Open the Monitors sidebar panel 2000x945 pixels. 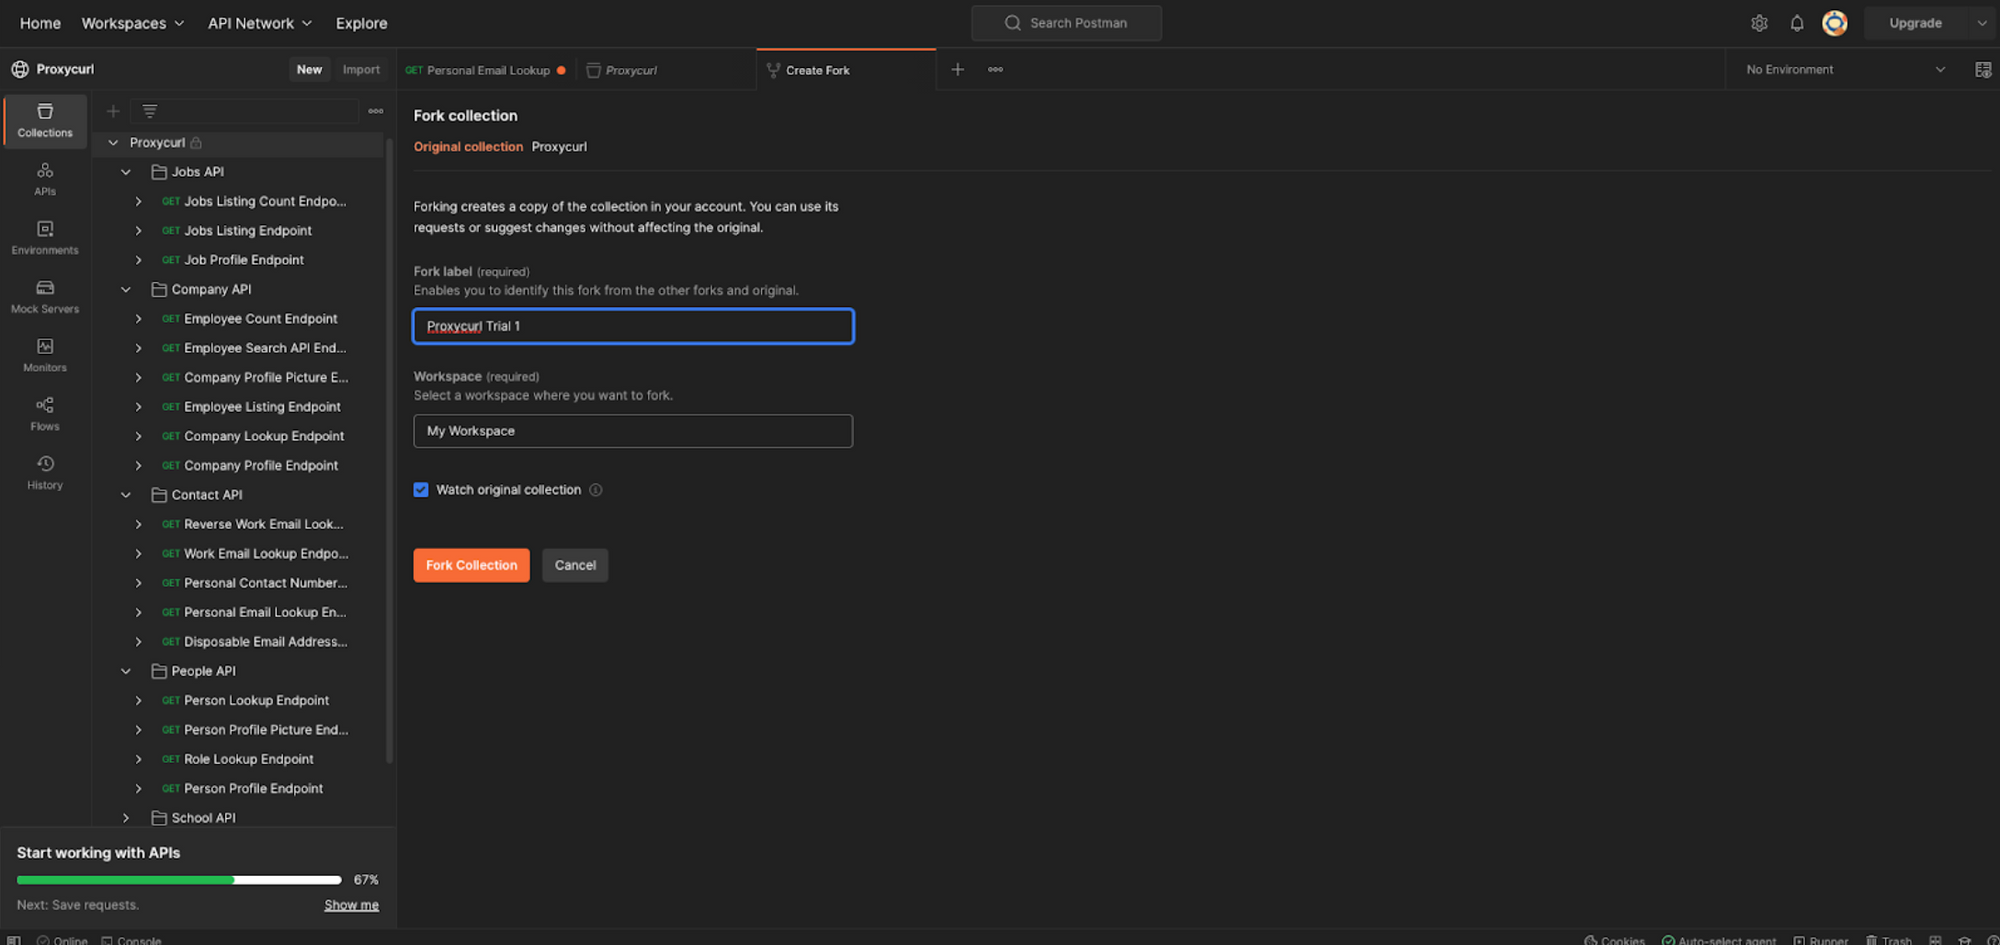point(45,355)
